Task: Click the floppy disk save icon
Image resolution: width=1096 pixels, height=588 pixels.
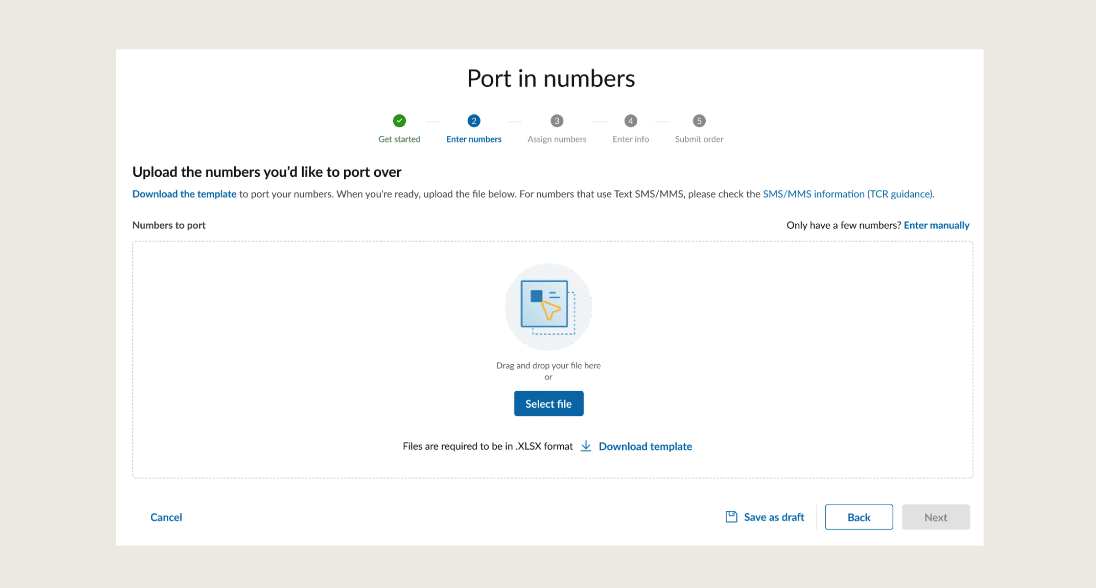Action: click(731, 517)
